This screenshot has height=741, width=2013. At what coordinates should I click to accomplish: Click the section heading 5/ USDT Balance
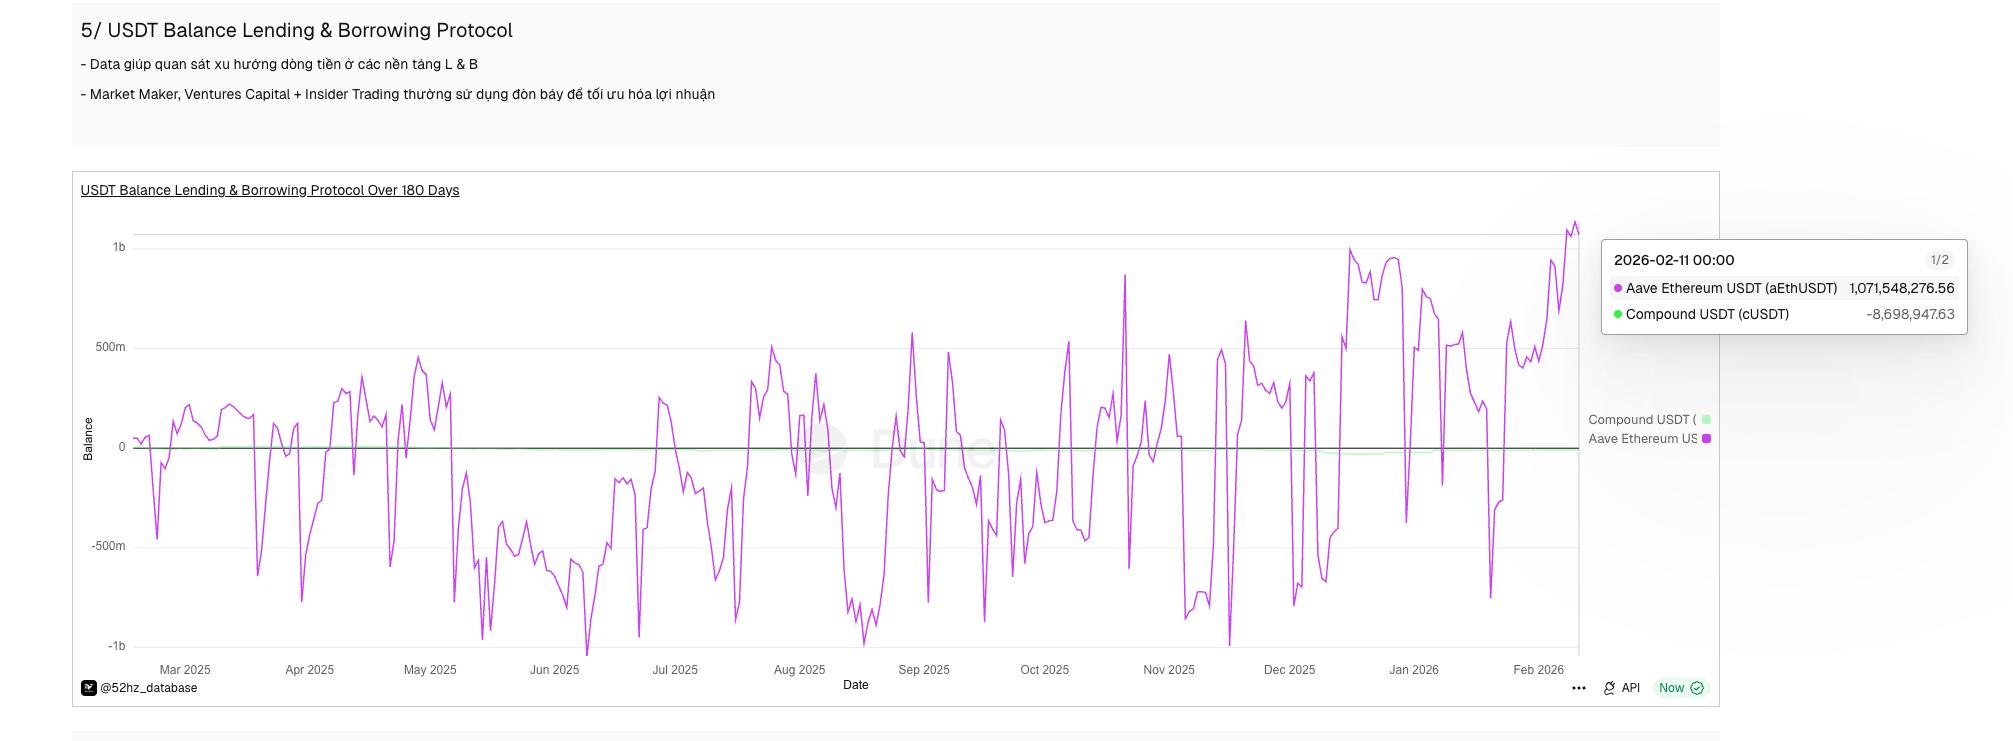point(296,30)
